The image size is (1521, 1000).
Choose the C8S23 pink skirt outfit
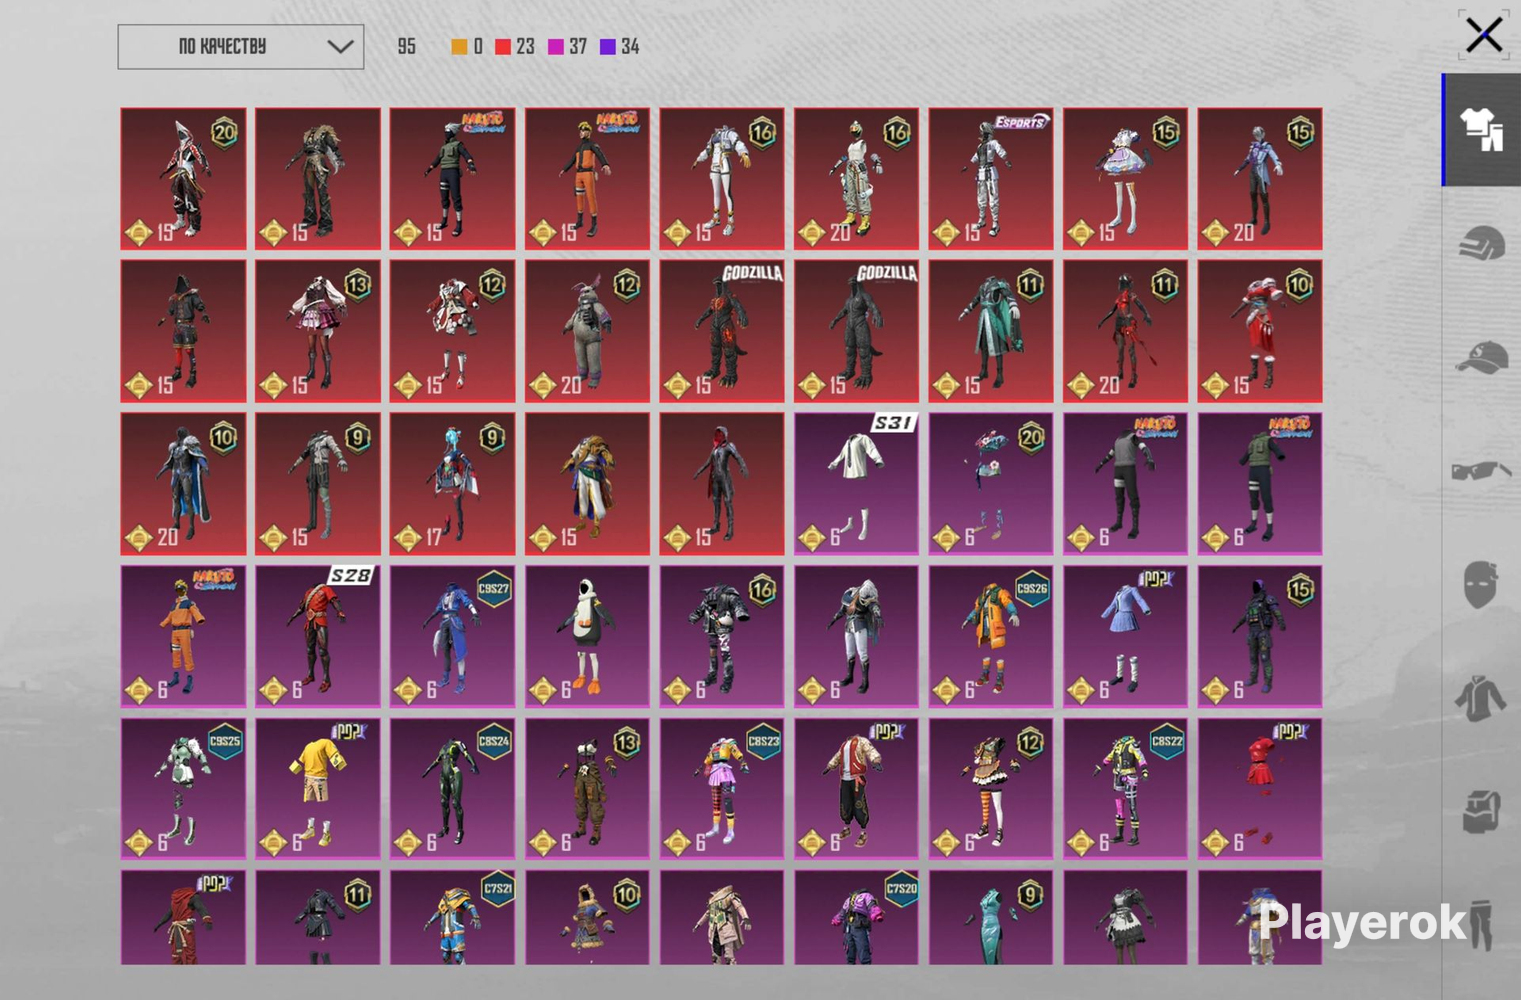coord(722,789)
